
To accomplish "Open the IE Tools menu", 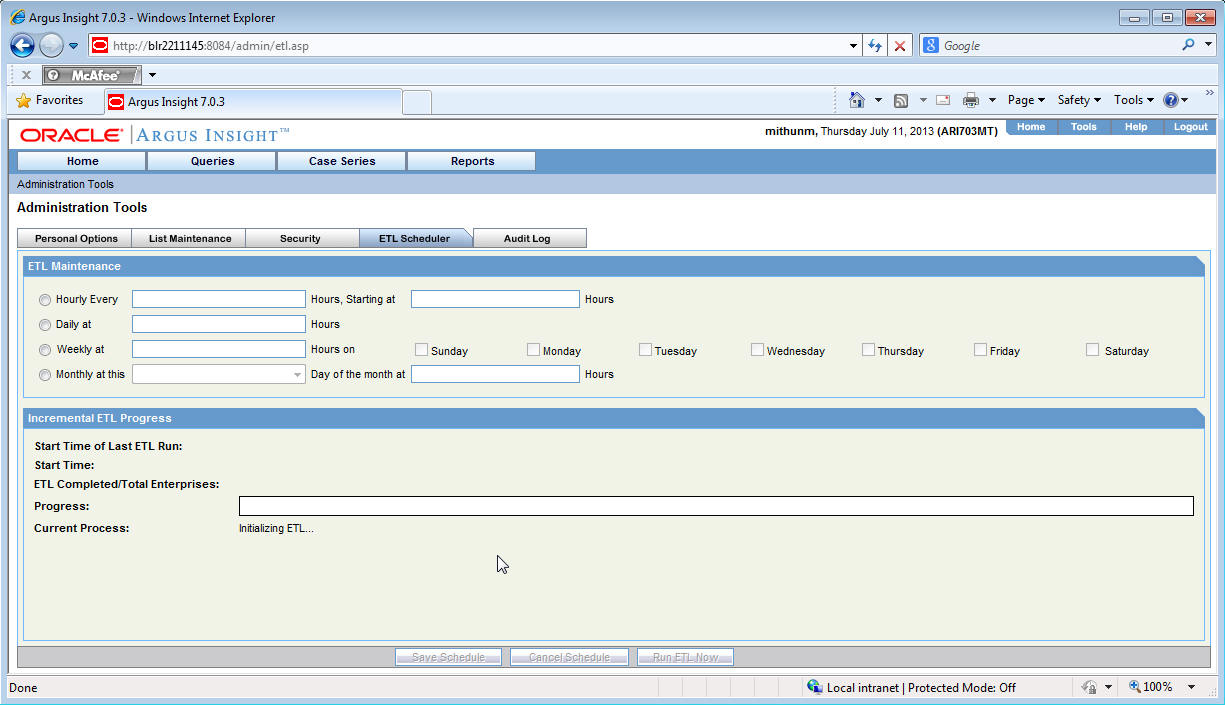I will 1134,100.
